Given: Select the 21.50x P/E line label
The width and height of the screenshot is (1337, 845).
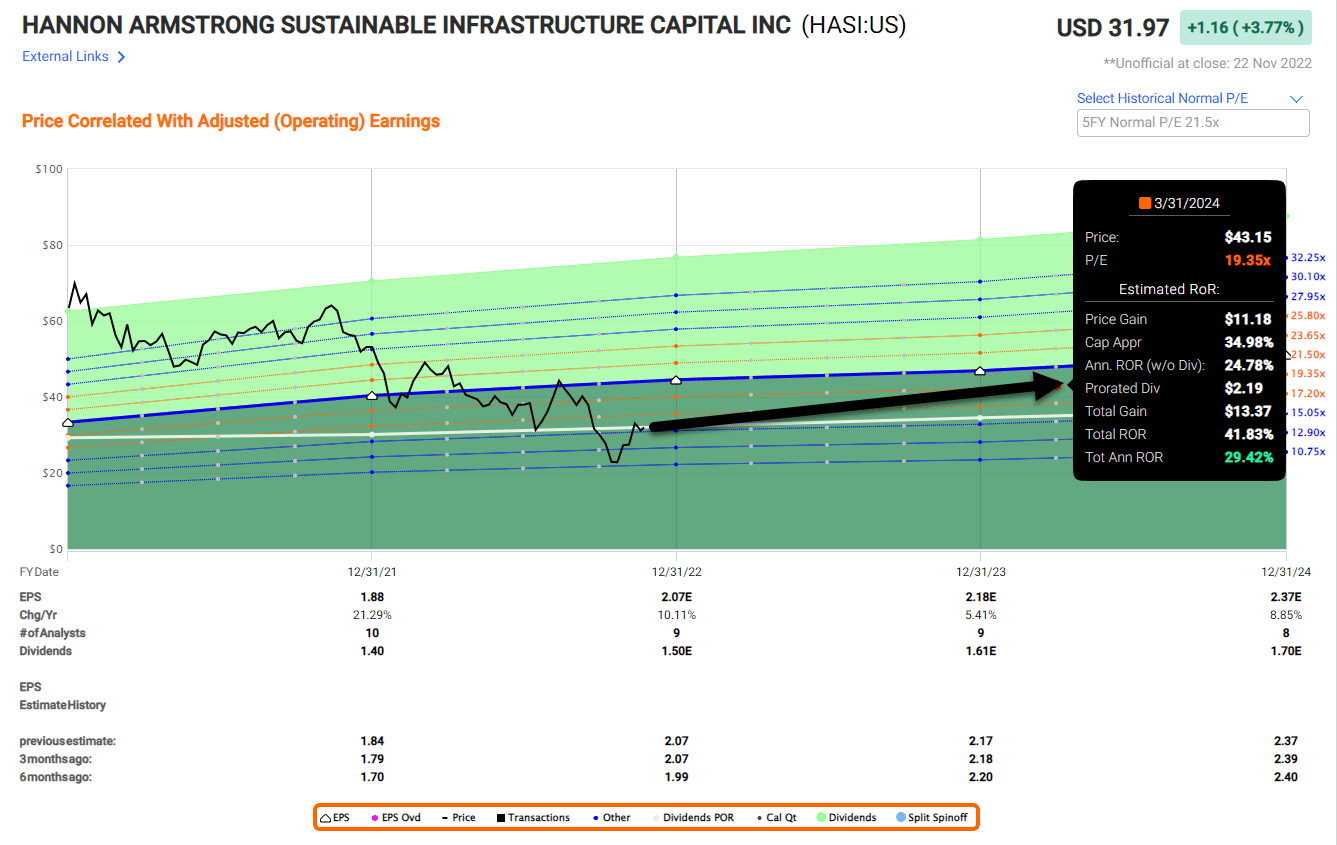Looking at the screenshot, I should 1308,355.
